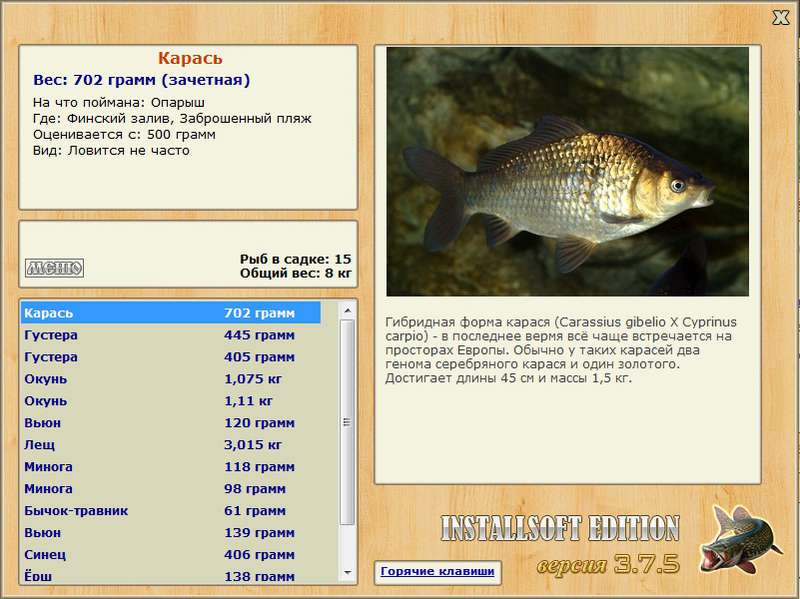
Task: Select Вьюн 139 грамм entry
Action: (171, 532)
